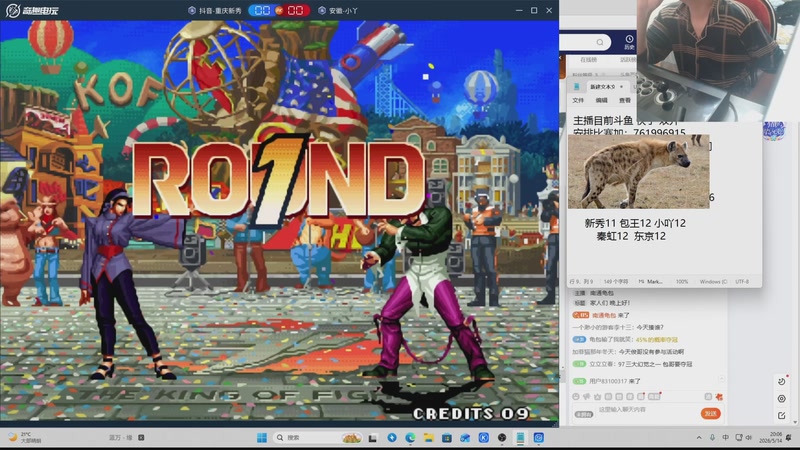Open the Windows Start button
800x450 pixels.
tap(262, 438)
